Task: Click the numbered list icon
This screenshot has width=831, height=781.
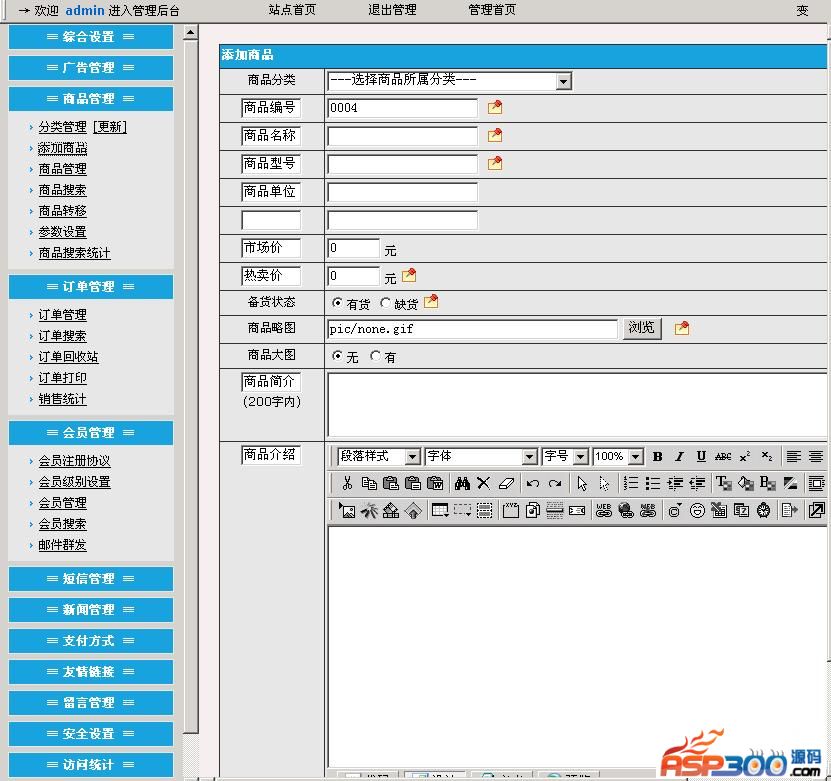Action: coord(630,483)
